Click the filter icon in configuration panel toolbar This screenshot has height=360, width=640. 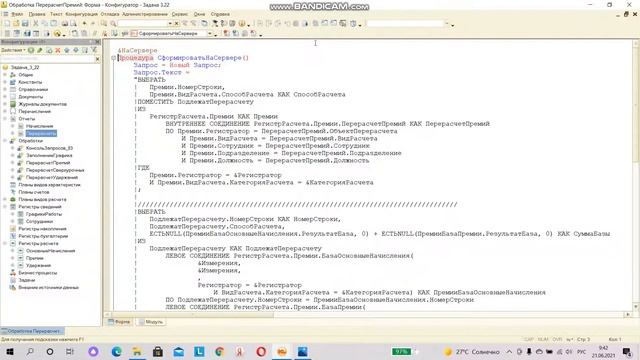point(94,50)
